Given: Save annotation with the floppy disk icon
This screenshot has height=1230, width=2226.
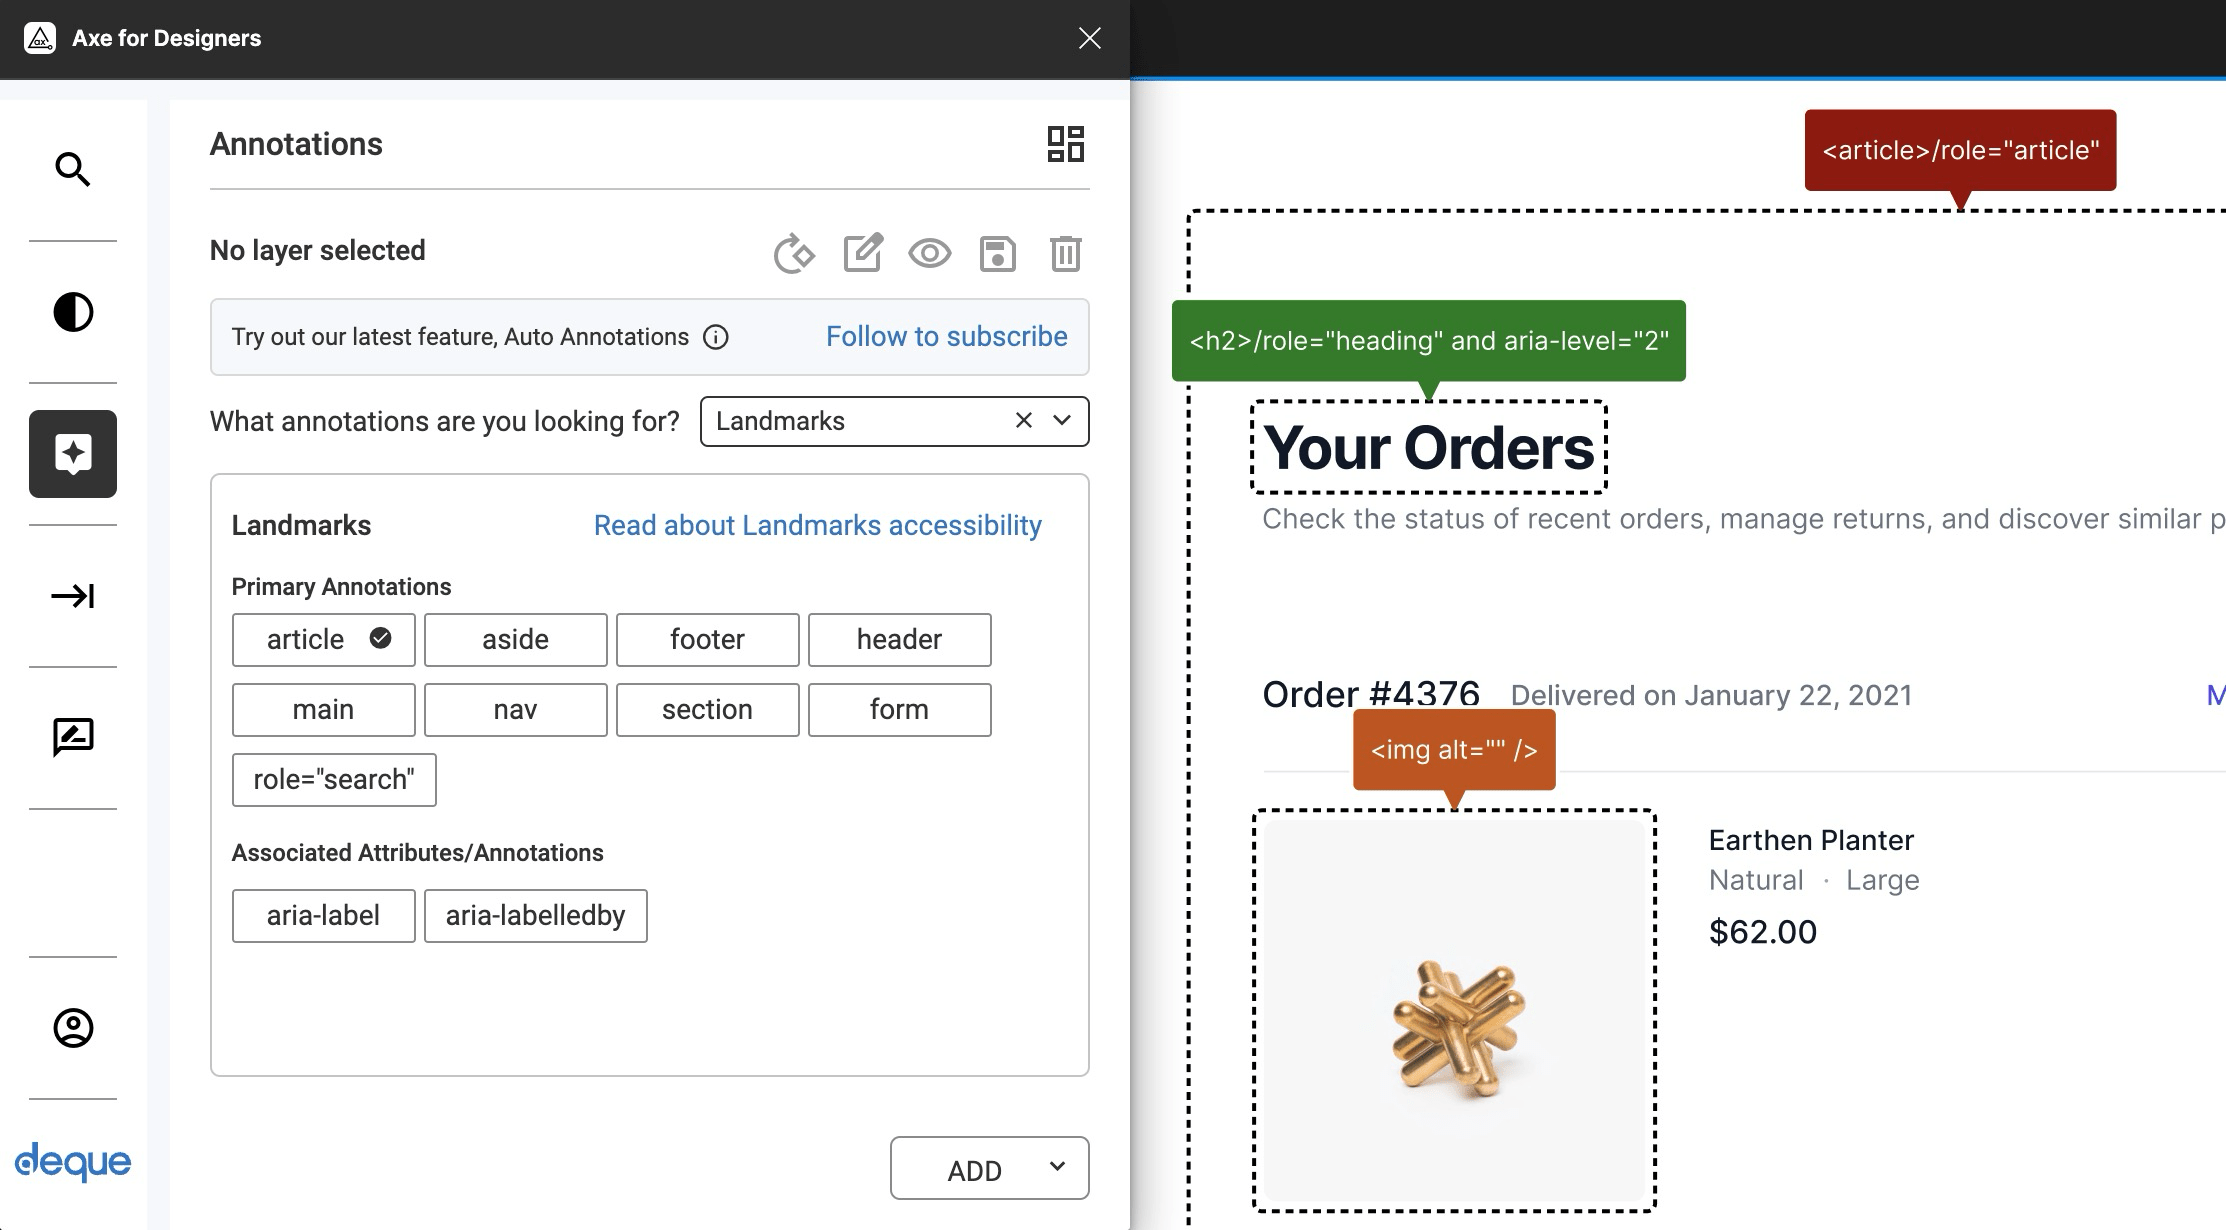Looking at the screenshot, I should [x=997, y=253].
